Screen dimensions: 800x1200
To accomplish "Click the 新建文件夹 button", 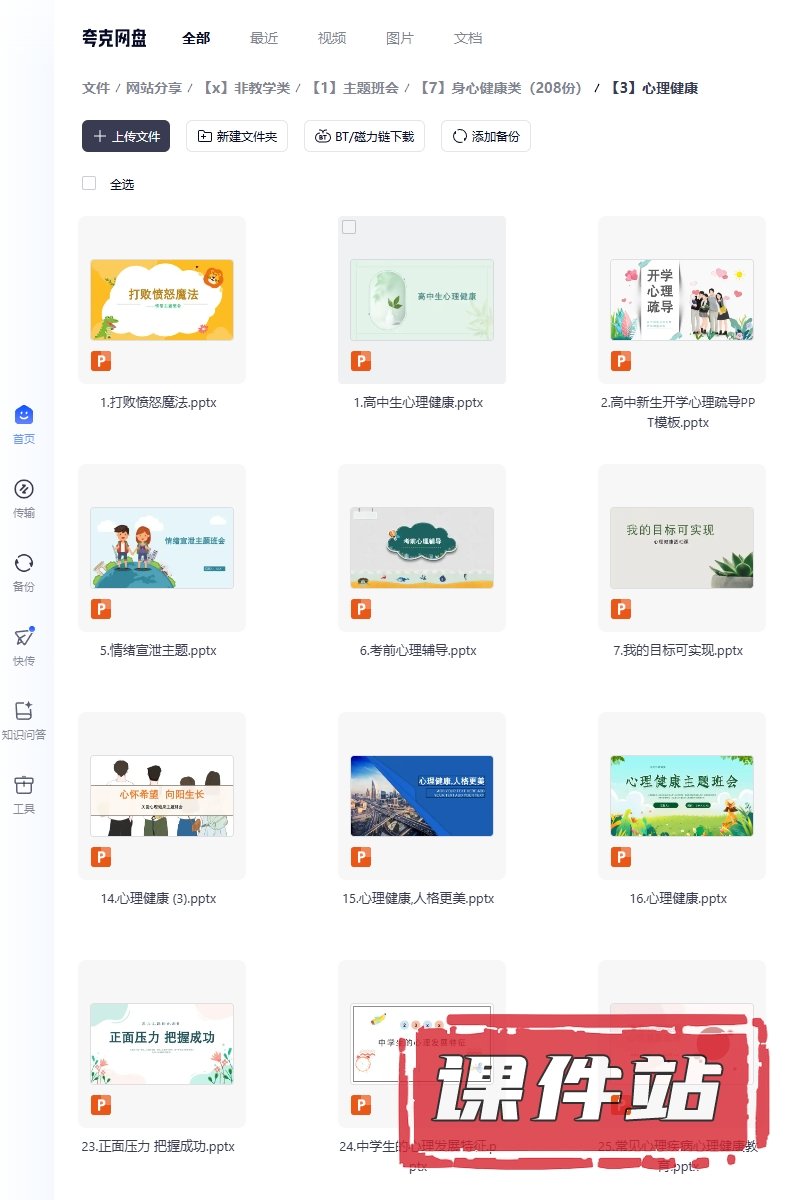I will 237,136.
